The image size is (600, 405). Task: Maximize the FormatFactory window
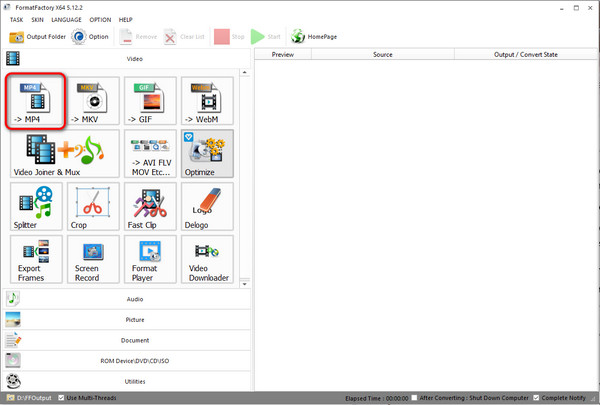tap(576, 8)
